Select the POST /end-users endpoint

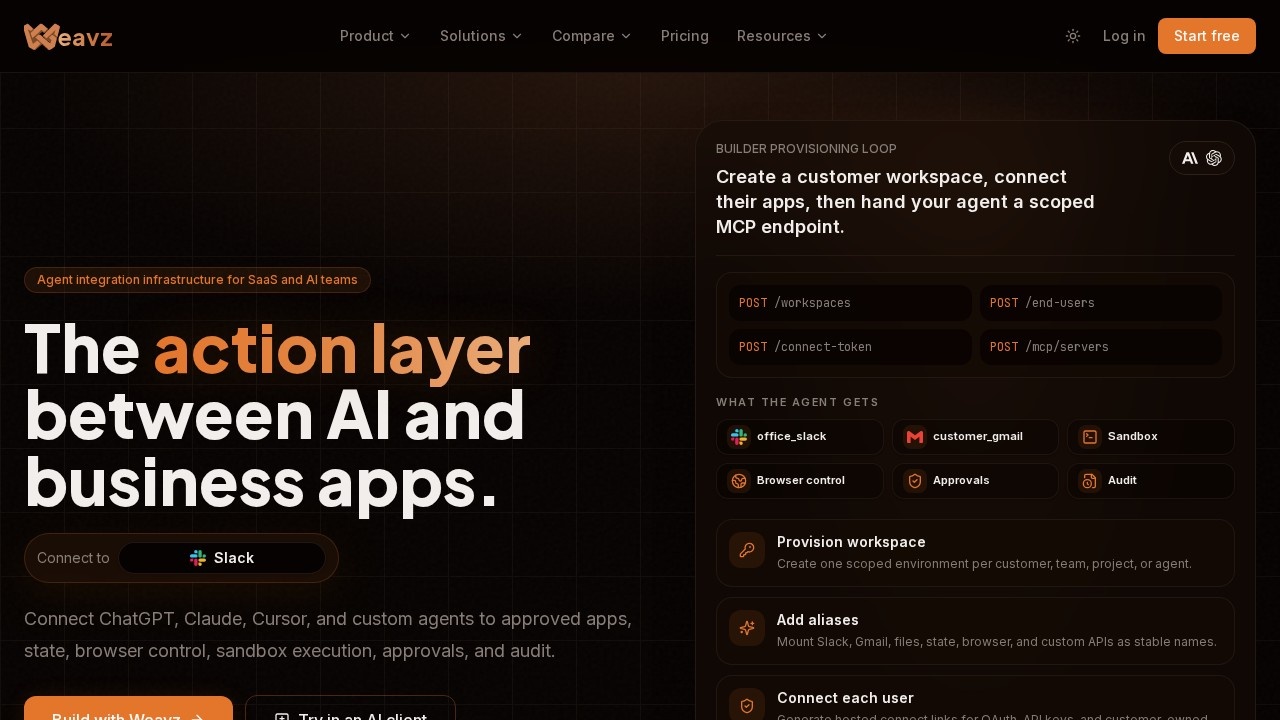[1101, 303]
